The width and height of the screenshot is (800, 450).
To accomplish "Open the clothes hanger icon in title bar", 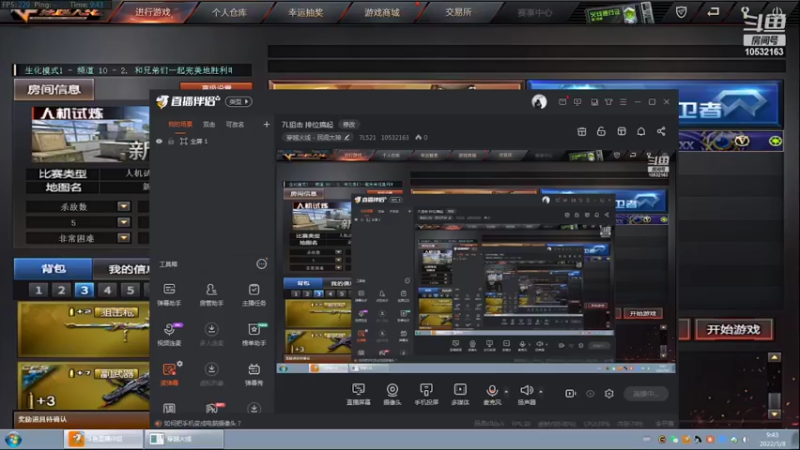I will tap(609, 102).
